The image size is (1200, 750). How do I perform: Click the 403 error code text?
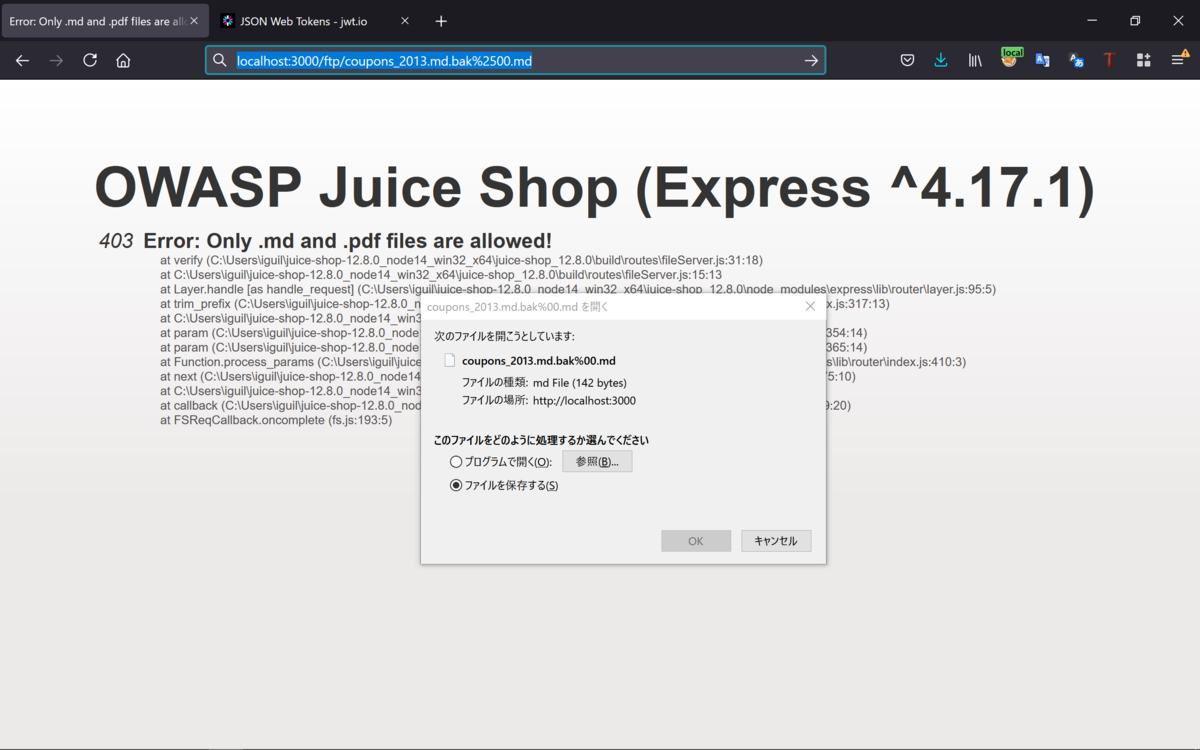(x=116, y=241)
